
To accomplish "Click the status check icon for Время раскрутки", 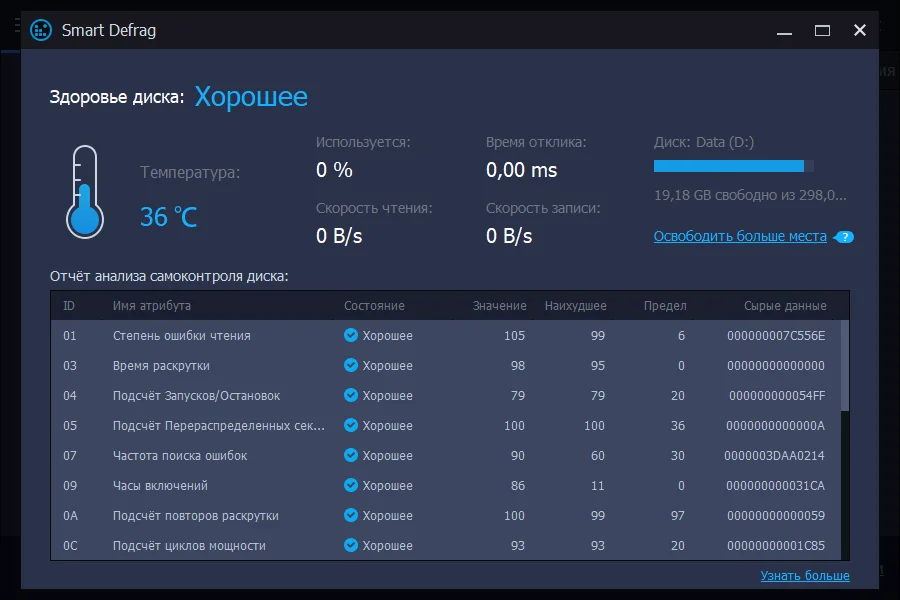I will click(x=351, y=365).
